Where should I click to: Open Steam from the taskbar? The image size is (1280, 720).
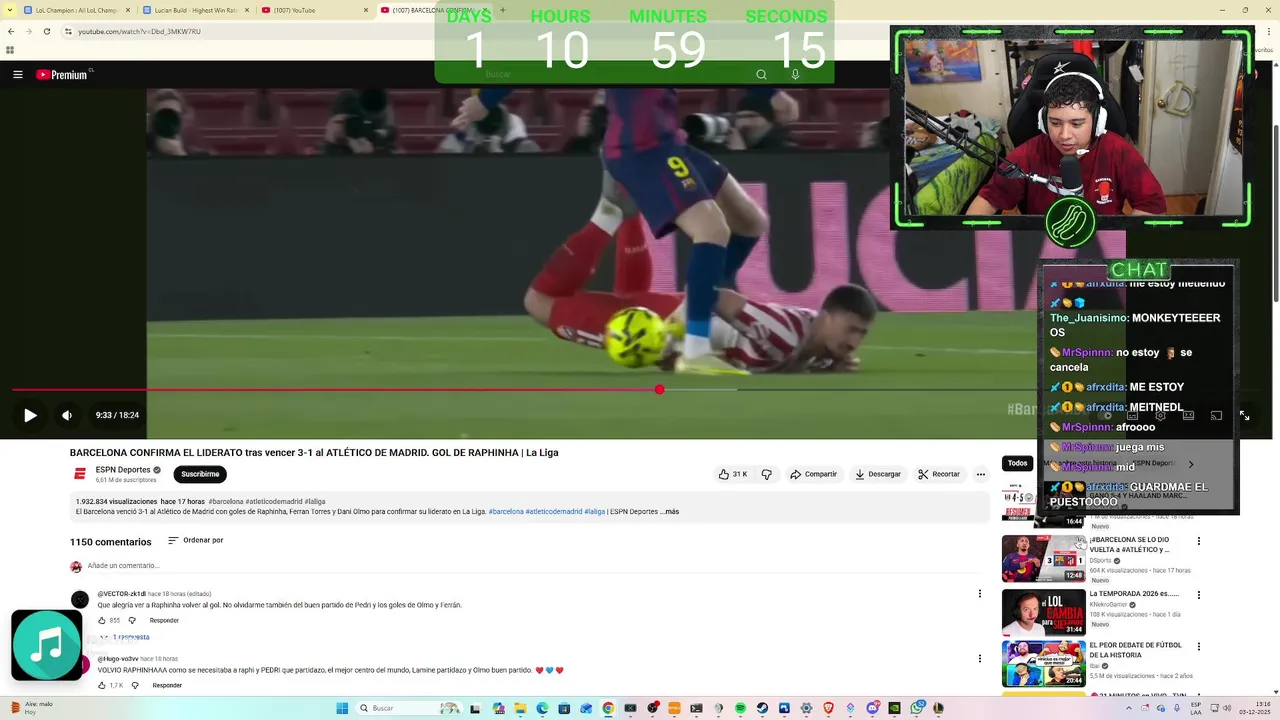(762, 708)
